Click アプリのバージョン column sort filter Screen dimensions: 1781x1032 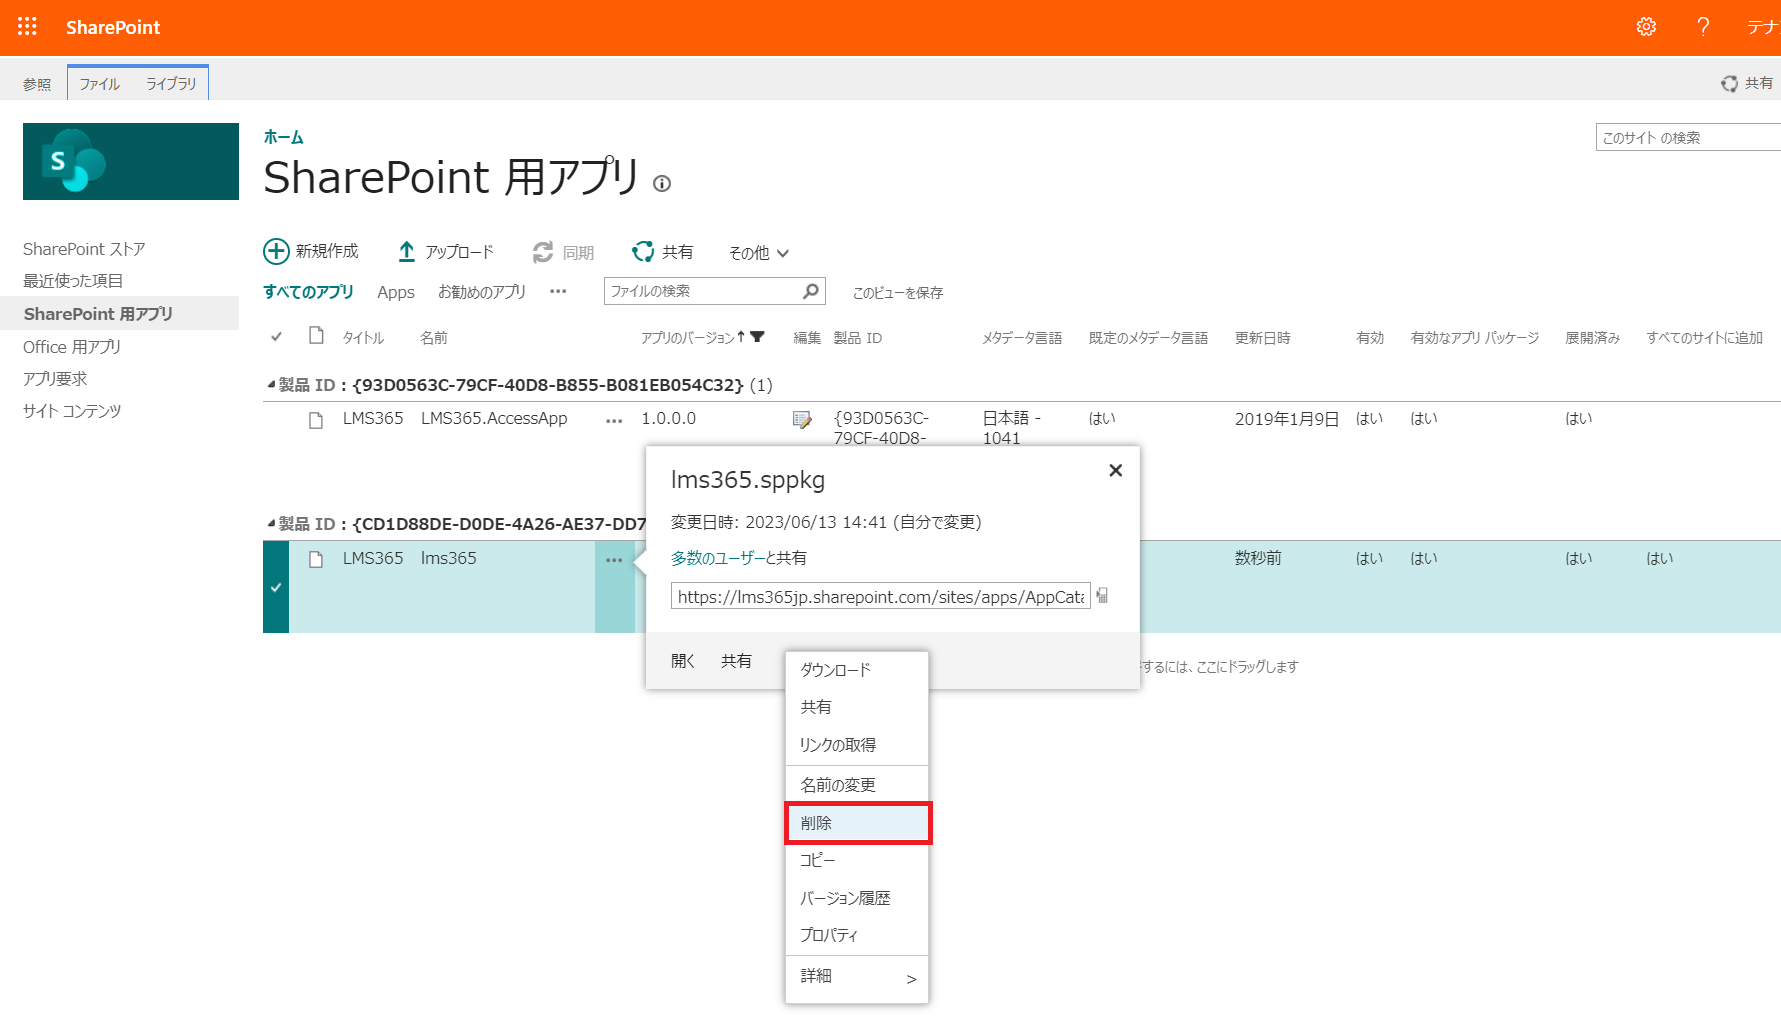pyautogui.click(x=757, y=337)
